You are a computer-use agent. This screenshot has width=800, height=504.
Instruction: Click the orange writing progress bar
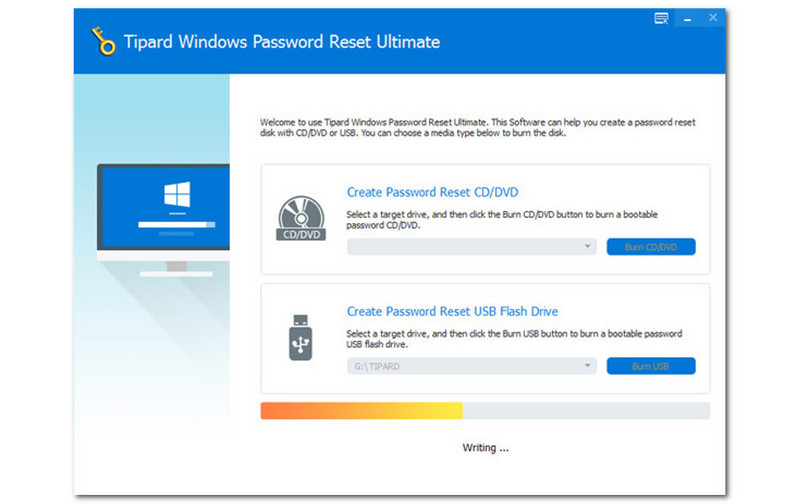(361, 411)
